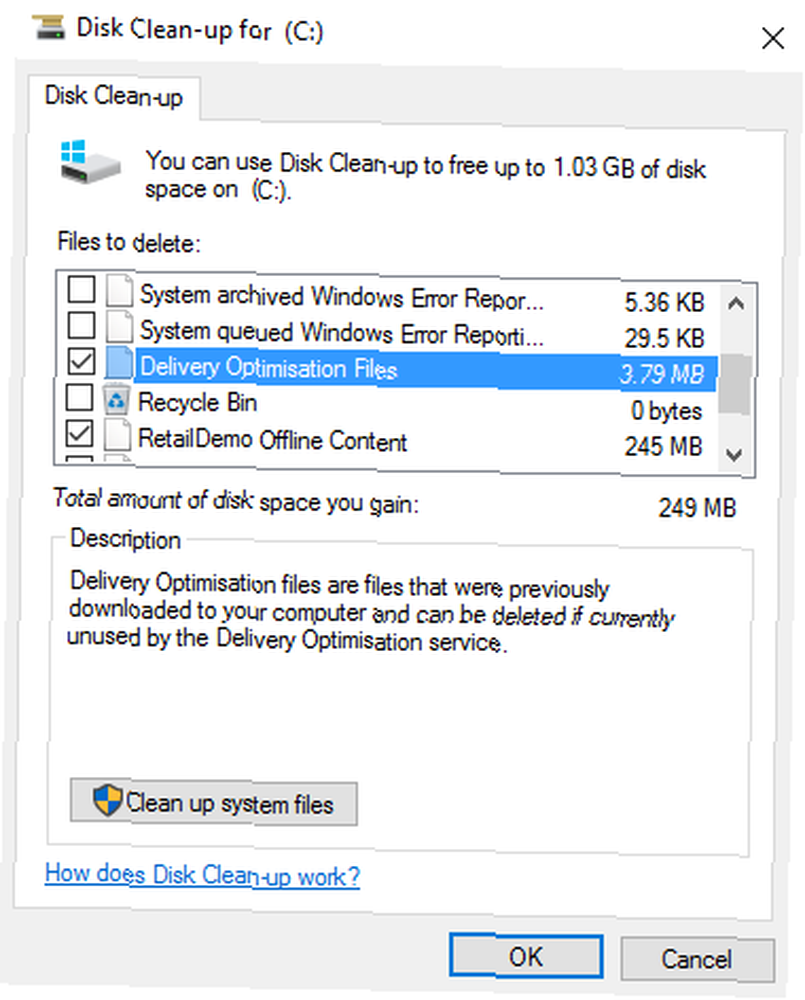Click the file icon beside Delivery Optimisation Files
The image size is (805, 1000).
(x=119, y=364)
